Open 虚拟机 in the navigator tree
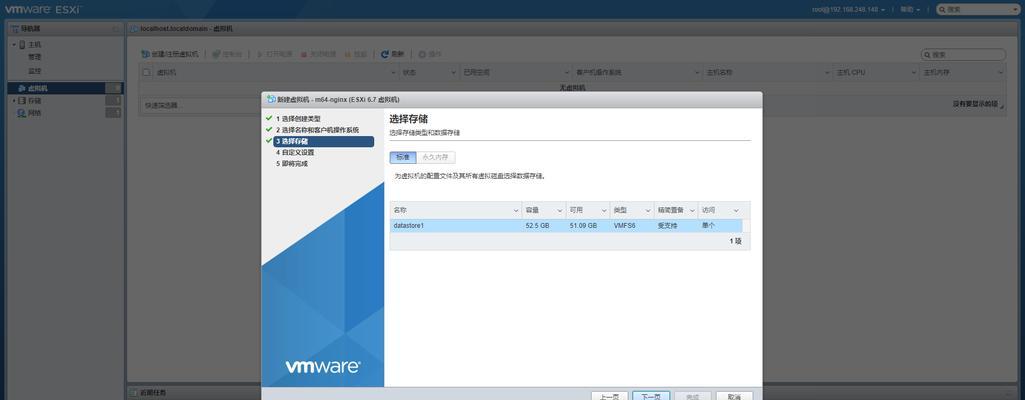This screenshot has width=1025, height=400. tap(37, 88)
